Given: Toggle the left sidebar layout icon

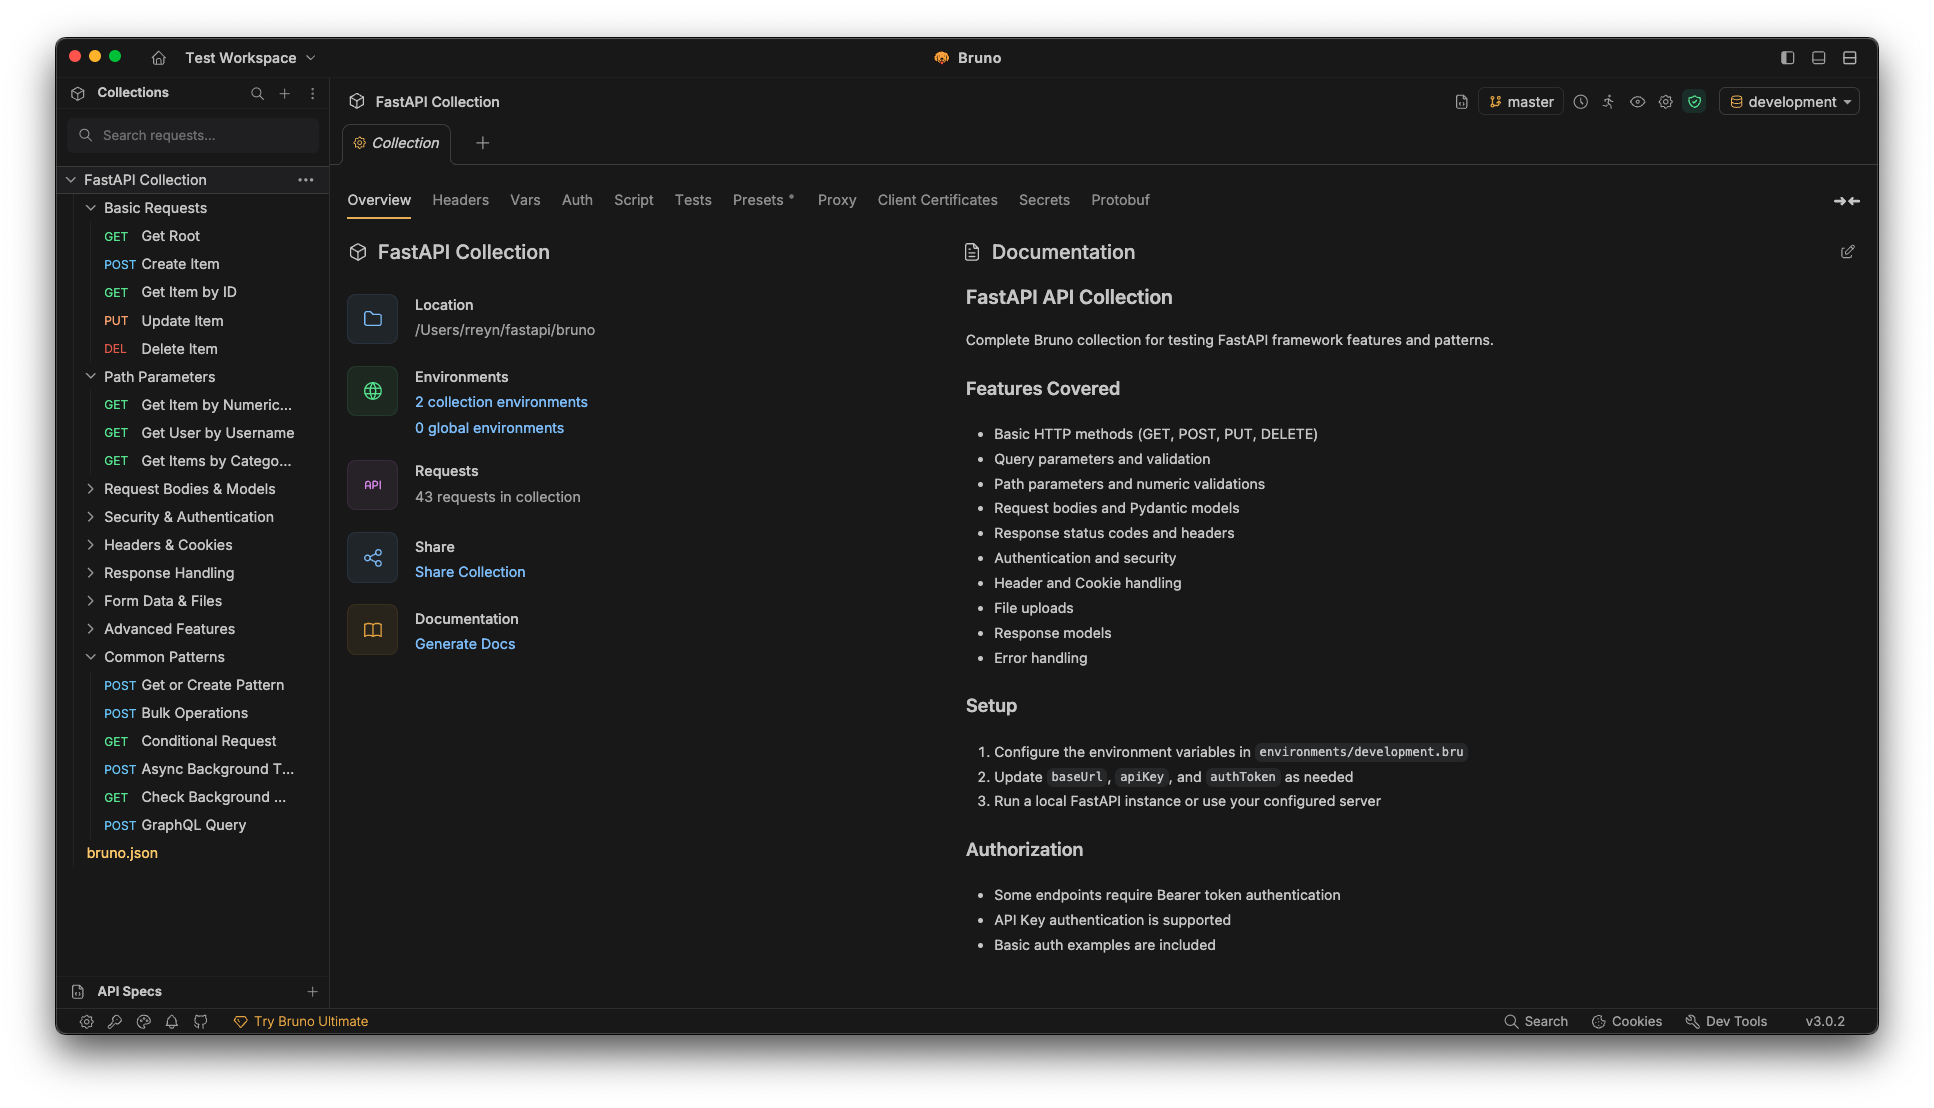Looking at the screenshot, I should [1787, 58].
